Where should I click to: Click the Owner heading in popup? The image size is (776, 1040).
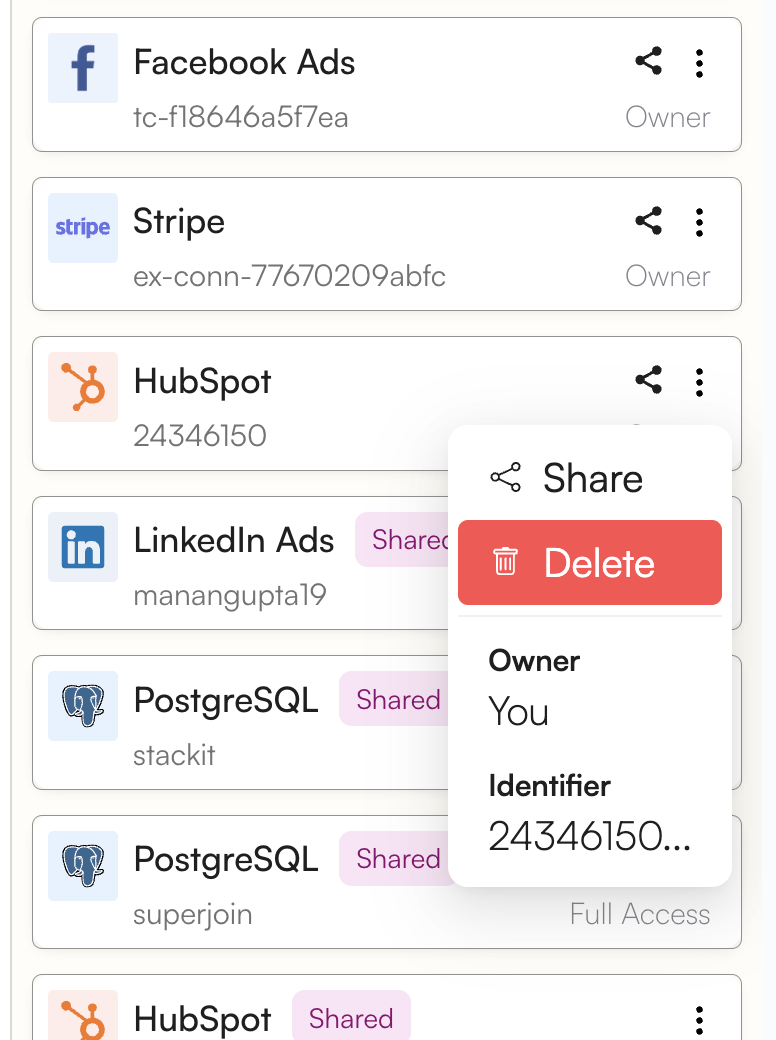534,661
